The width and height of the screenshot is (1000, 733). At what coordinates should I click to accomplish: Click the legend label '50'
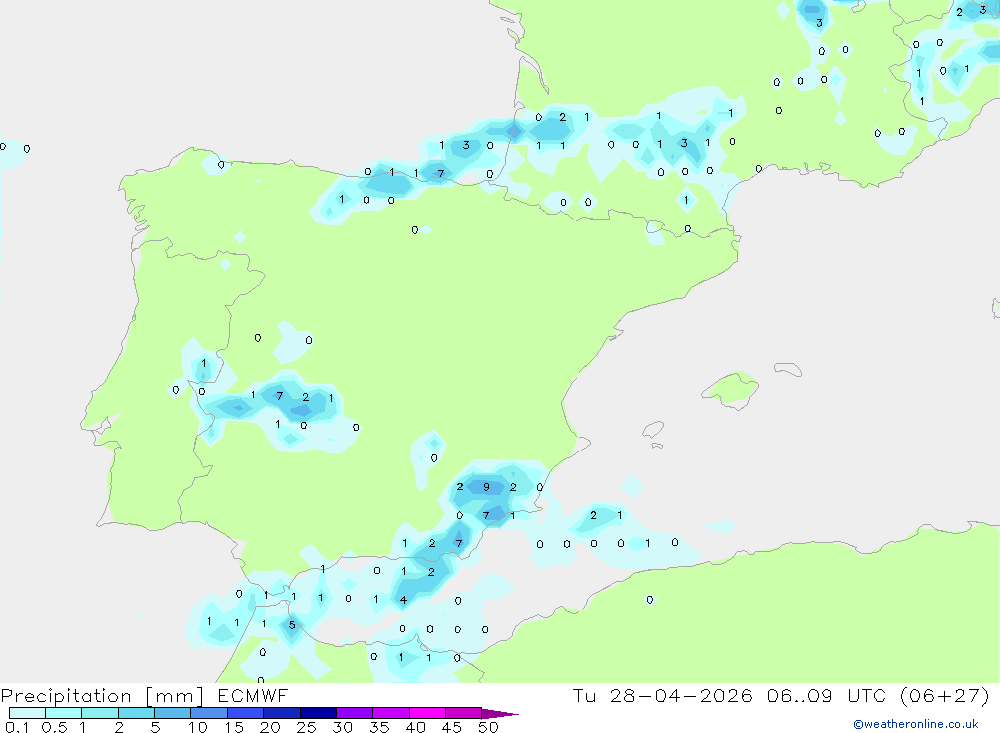(488, 727)
